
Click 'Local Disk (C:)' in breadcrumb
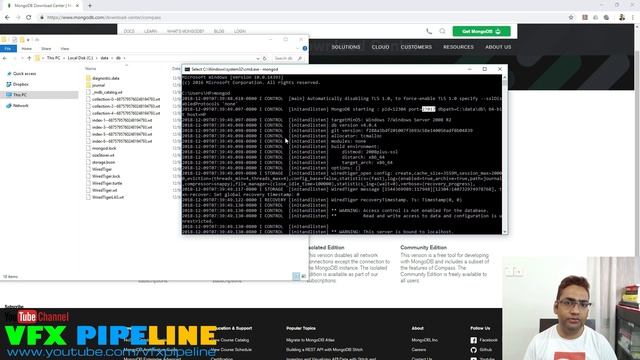(80, 58)
